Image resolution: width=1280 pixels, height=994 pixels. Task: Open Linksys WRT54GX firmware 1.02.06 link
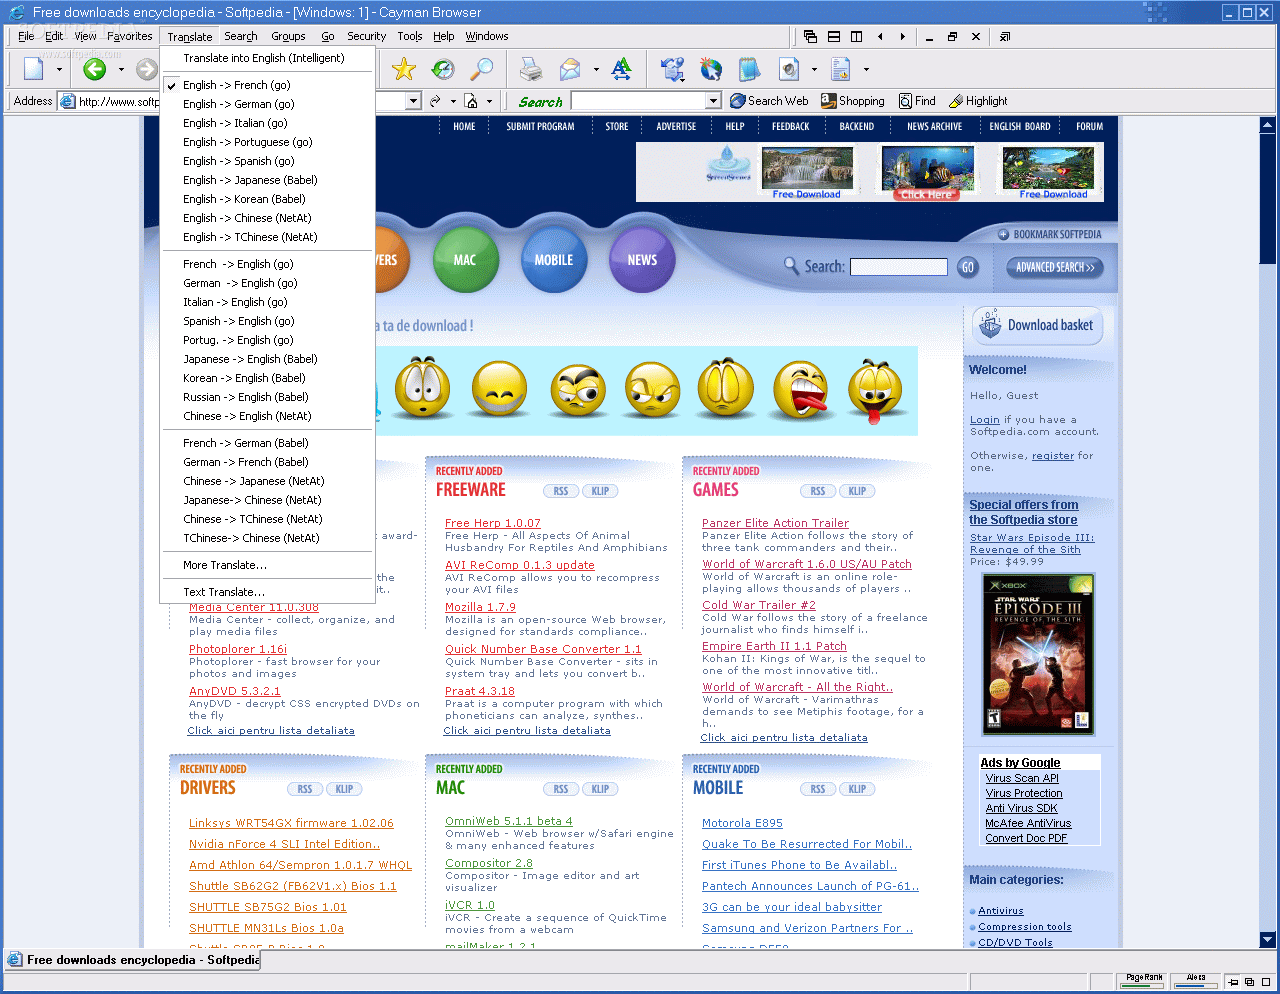pos(291,824)
